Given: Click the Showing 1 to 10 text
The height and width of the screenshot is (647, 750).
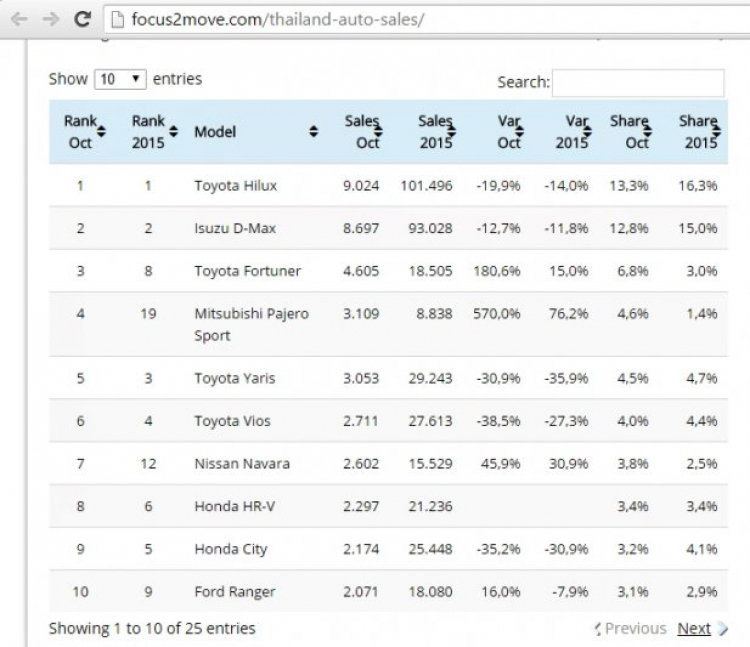Looking at the screenshot, I should pyautogui.click(x=152, y=628).
